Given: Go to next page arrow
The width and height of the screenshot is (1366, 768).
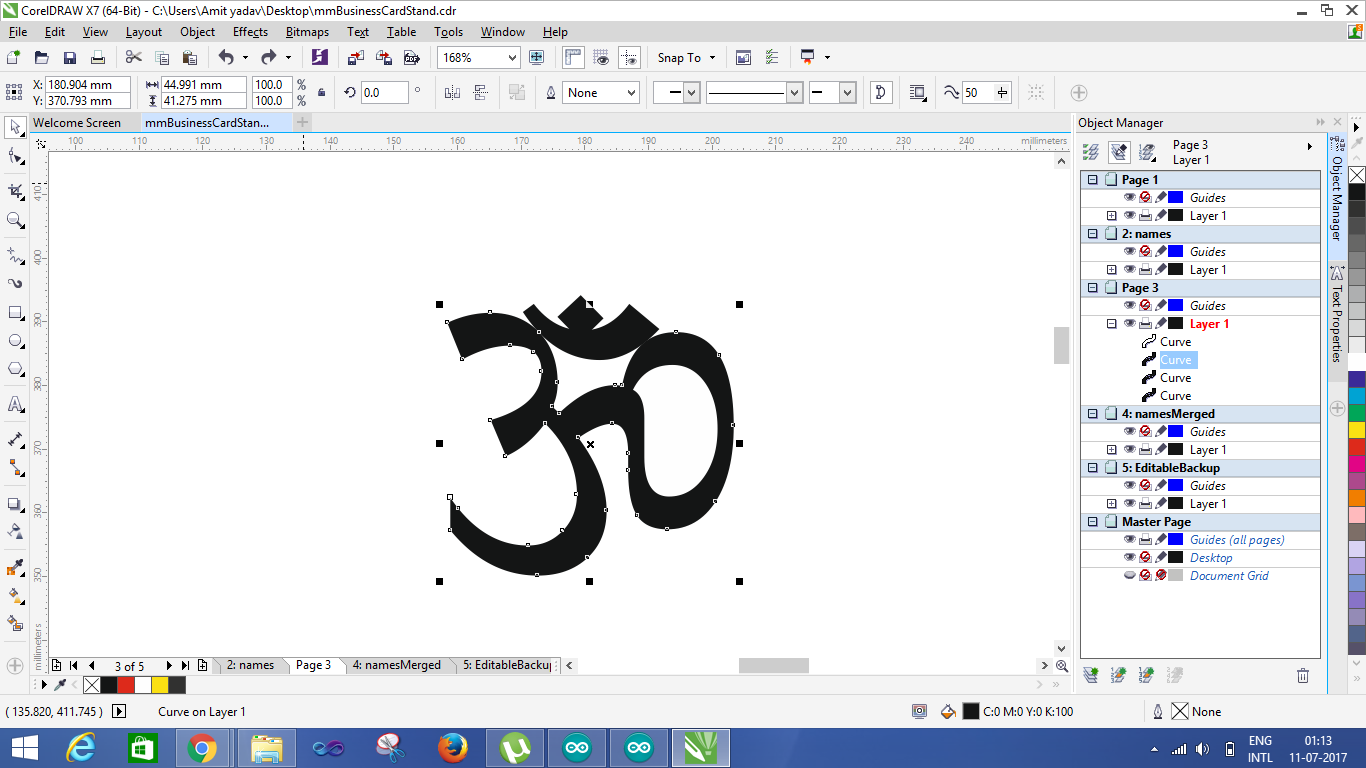Looking at the screenshot, I should (x=169, y=665).
